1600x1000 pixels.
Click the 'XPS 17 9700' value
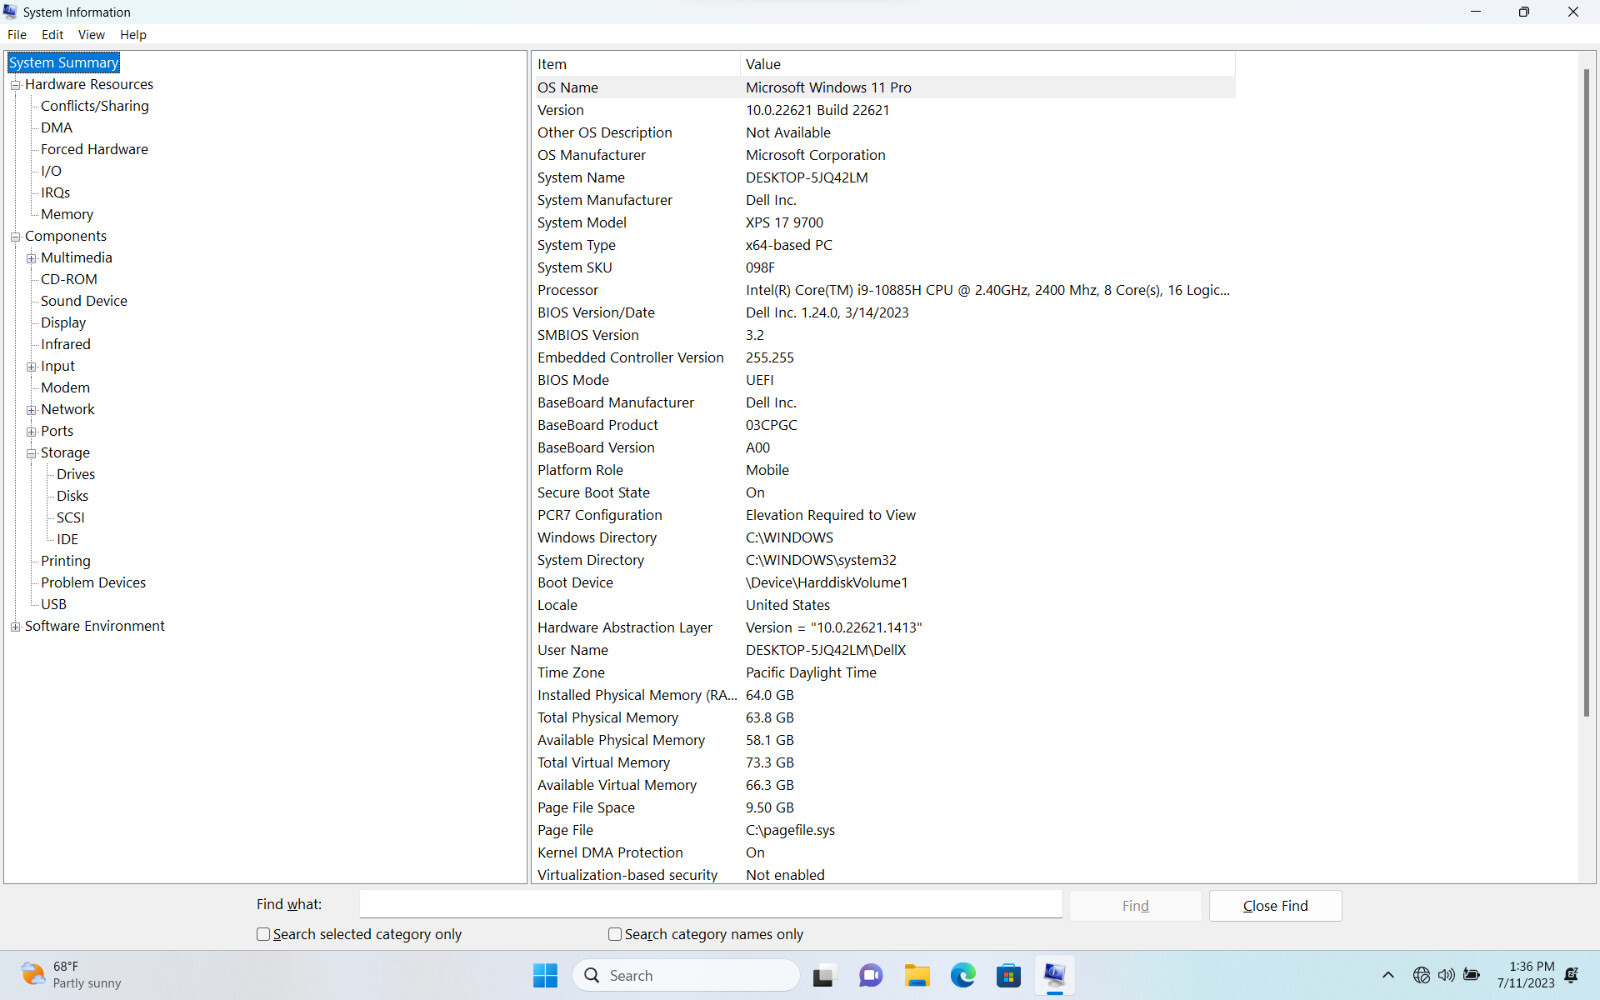785,223
